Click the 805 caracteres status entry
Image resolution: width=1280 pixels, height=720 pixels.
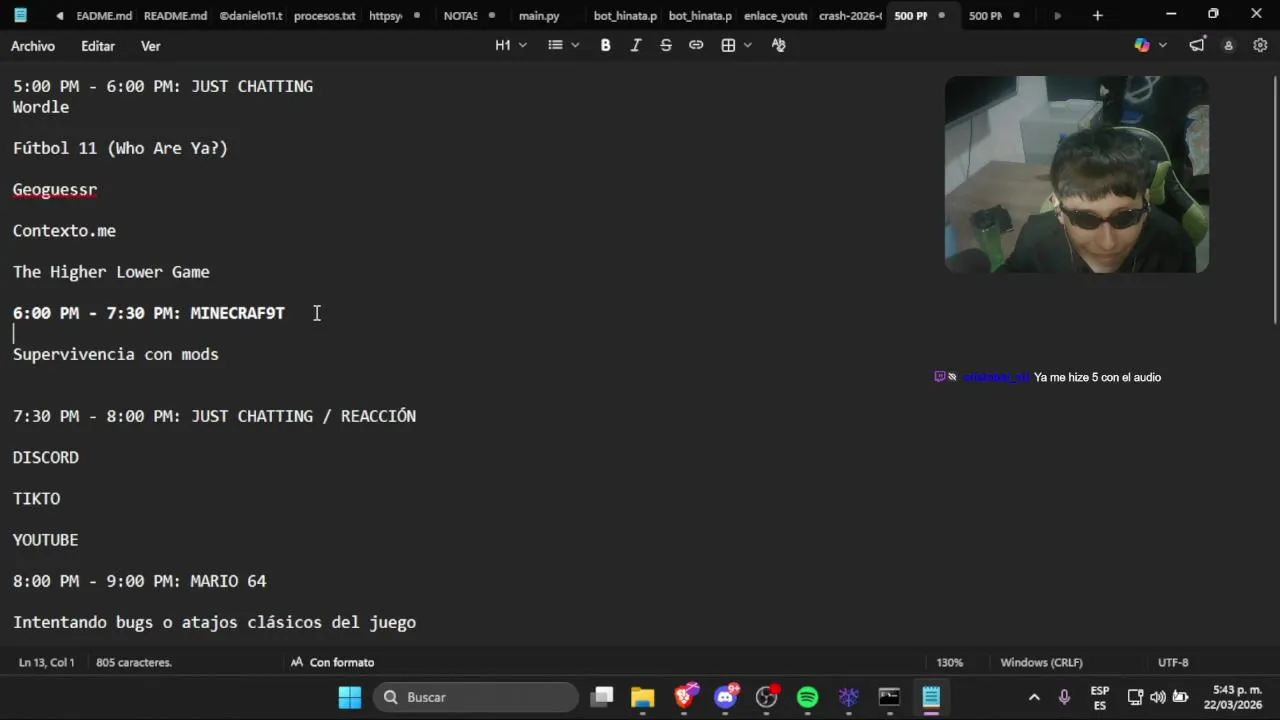point(134,662)
